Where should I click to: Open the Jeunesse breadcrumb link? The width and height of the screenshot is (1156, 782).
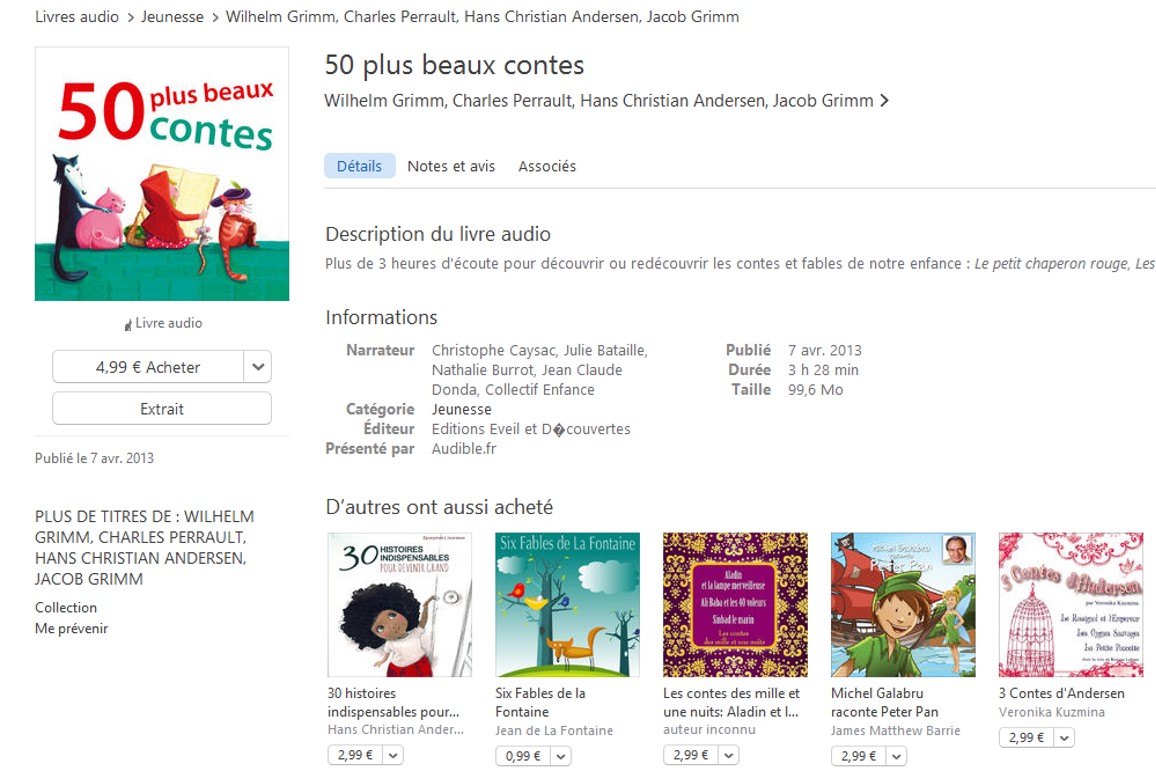click(x=172, y=17)
